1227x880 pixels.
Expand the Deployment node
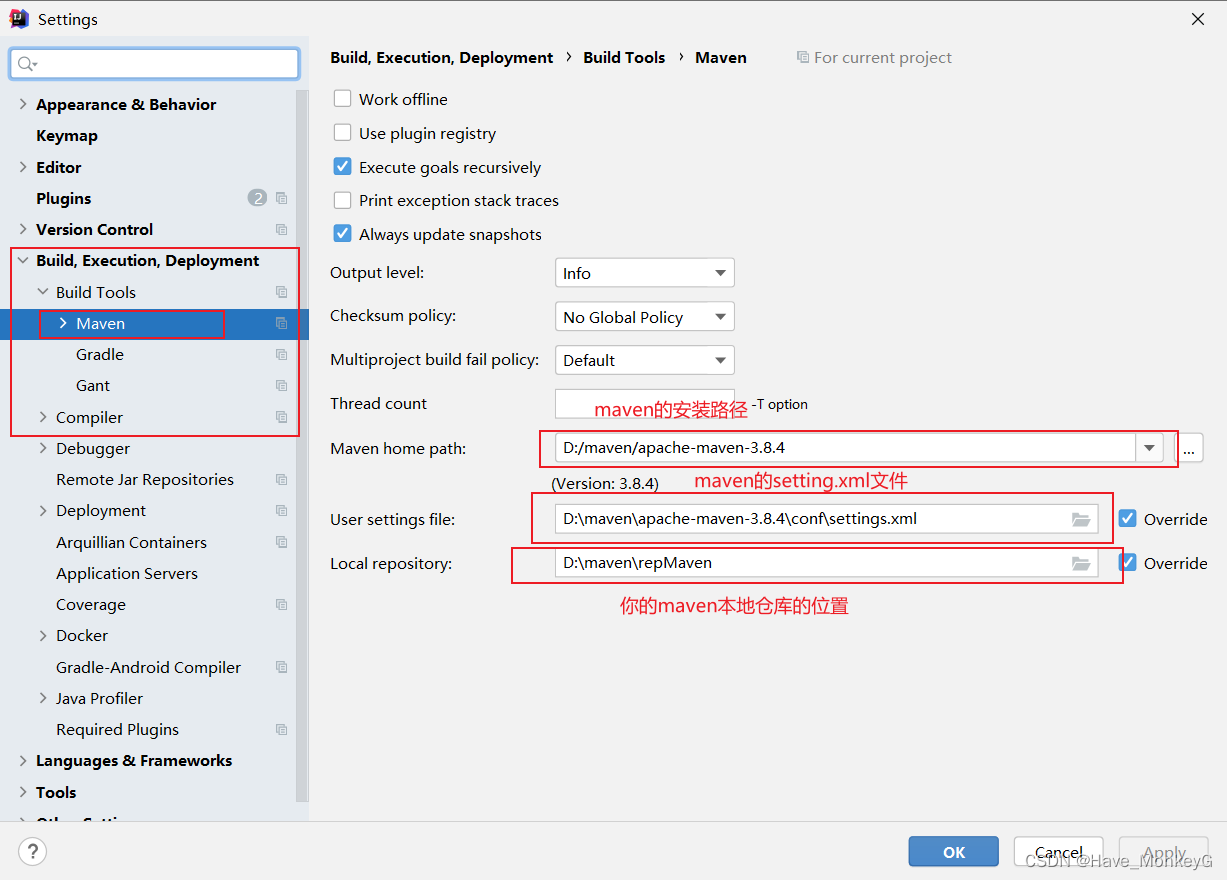[x=43, y=510]
